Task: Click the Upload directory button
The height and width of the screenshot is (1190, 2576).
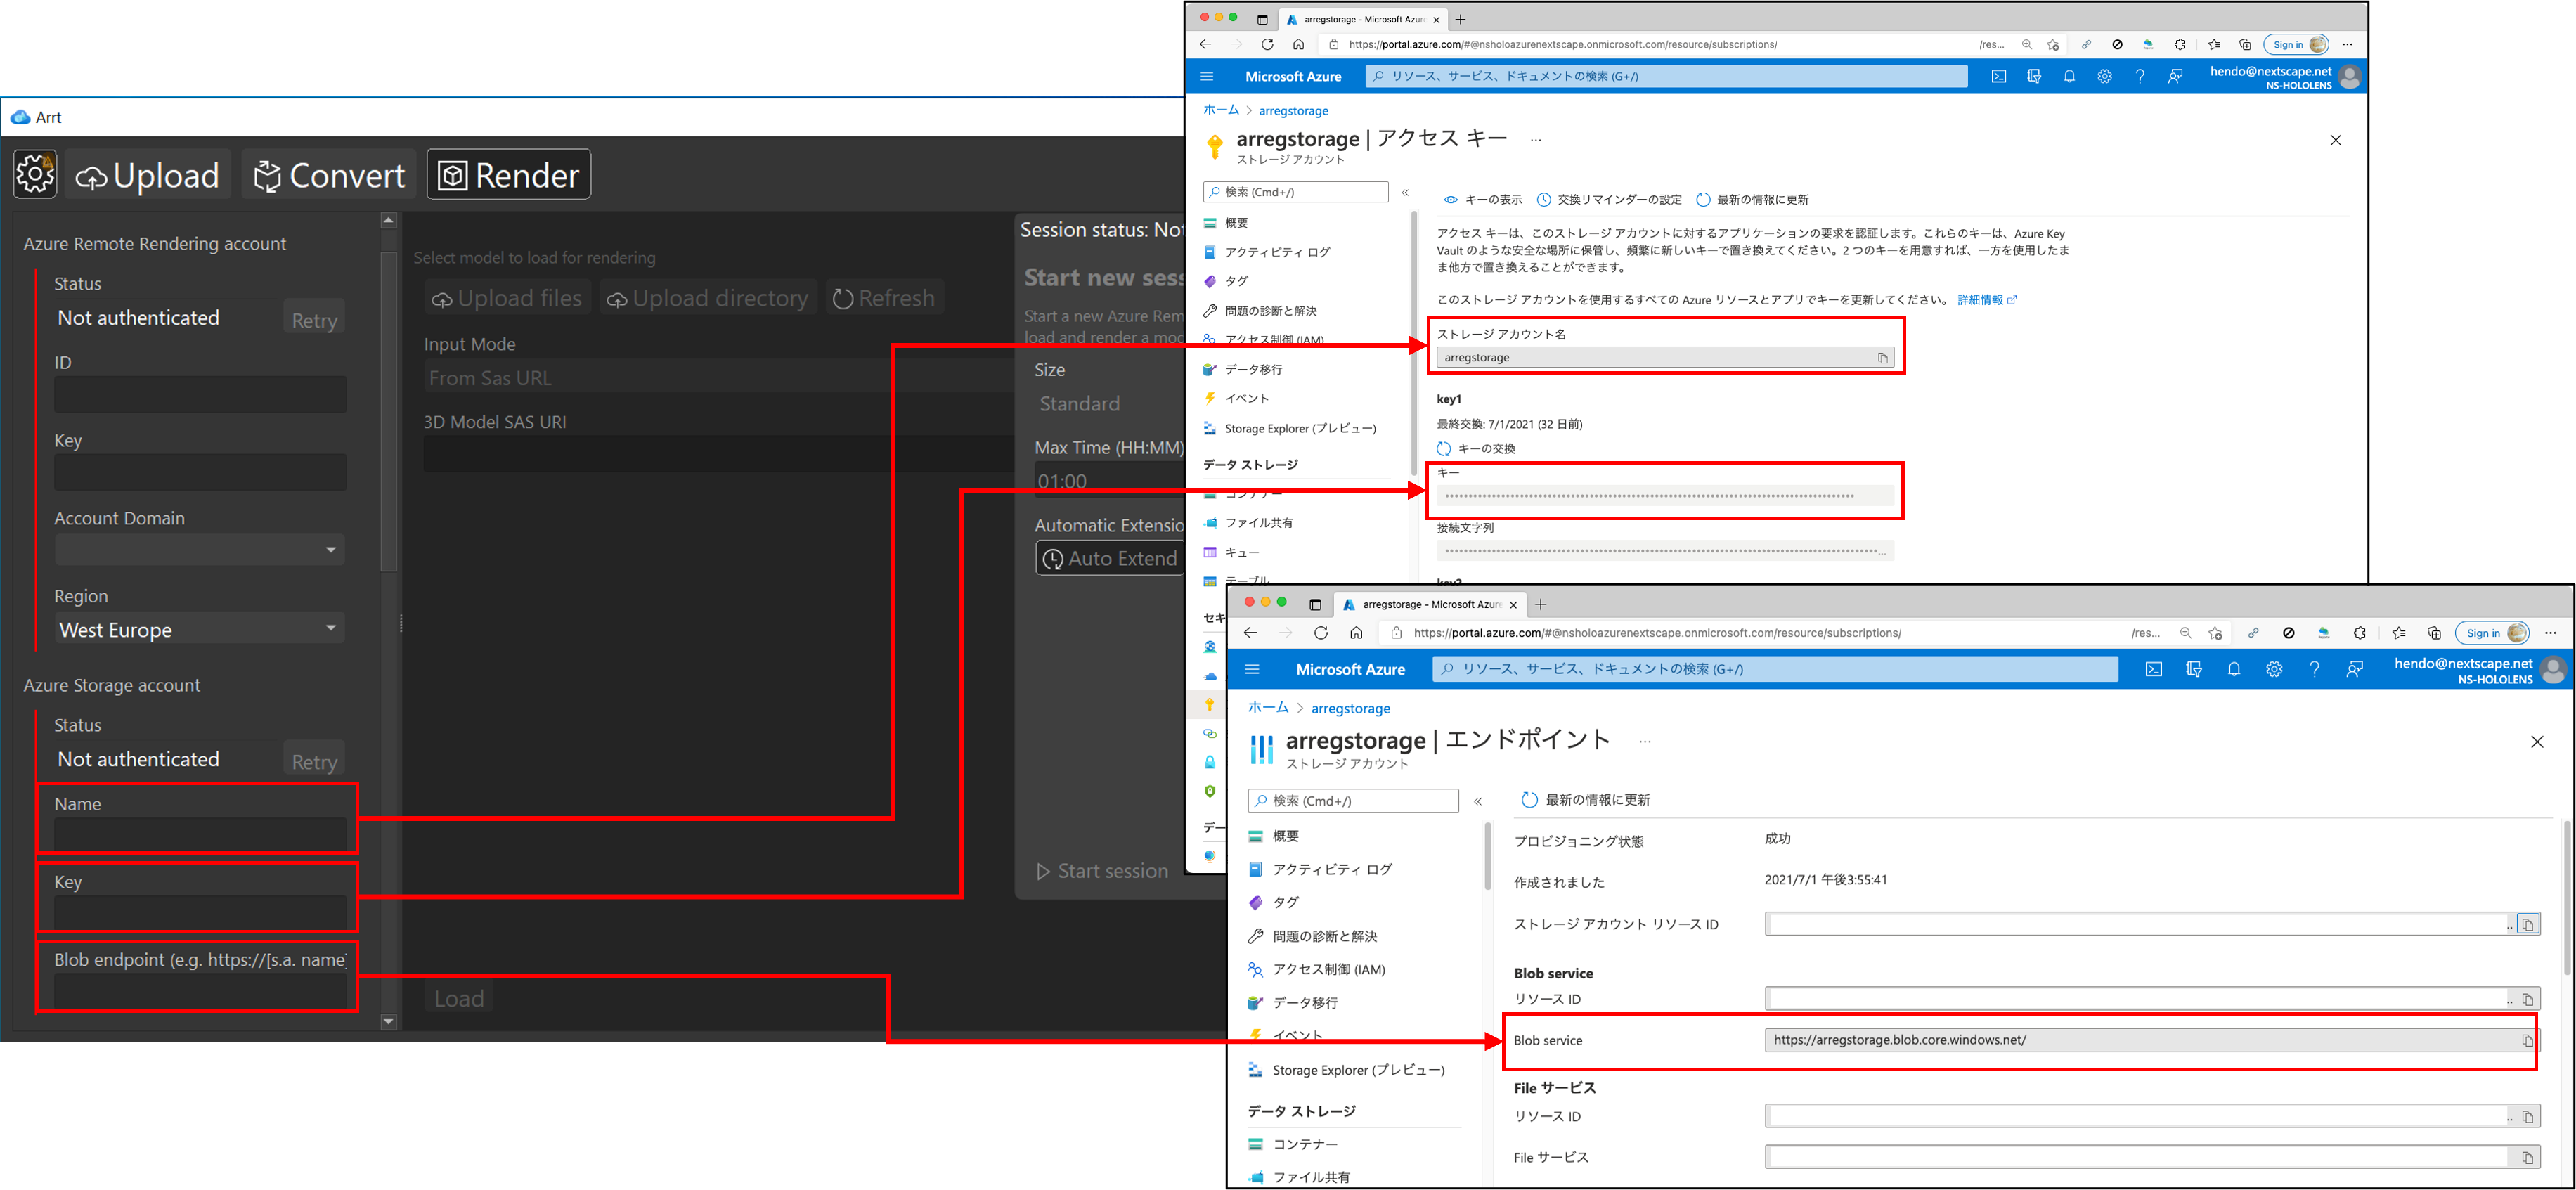Action: tap(708, 298)
